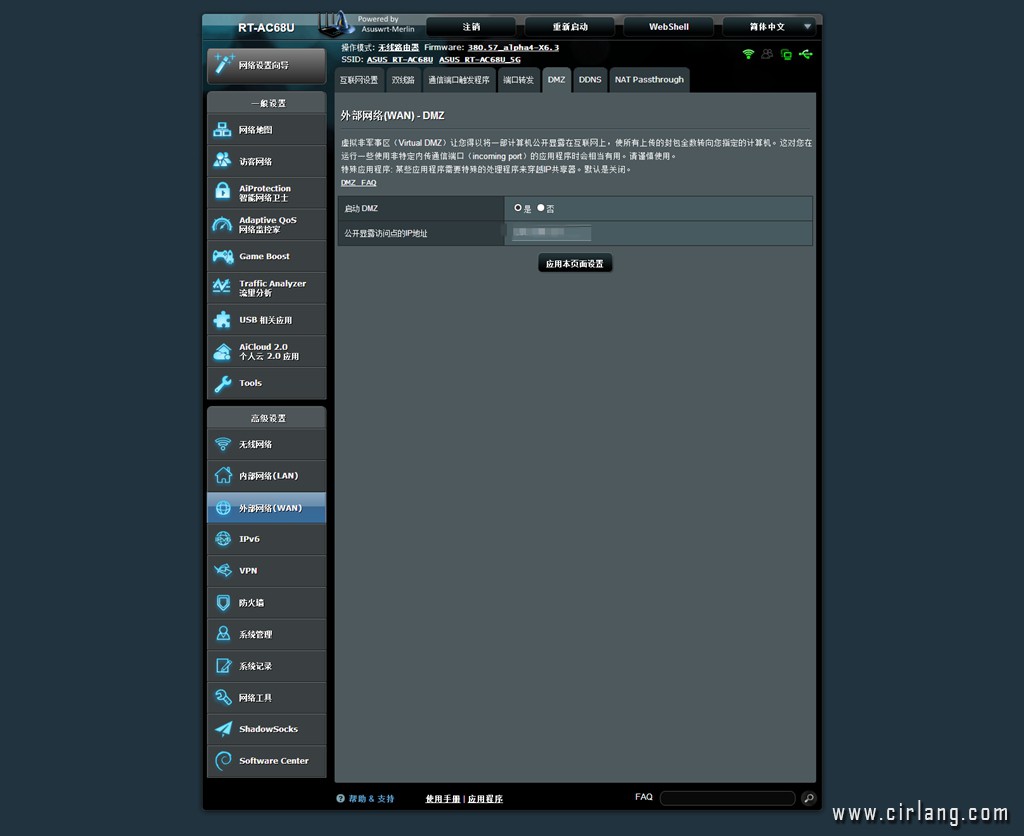
Task: Select 是 (Yes) to enable DMZ
Action: 518,208
